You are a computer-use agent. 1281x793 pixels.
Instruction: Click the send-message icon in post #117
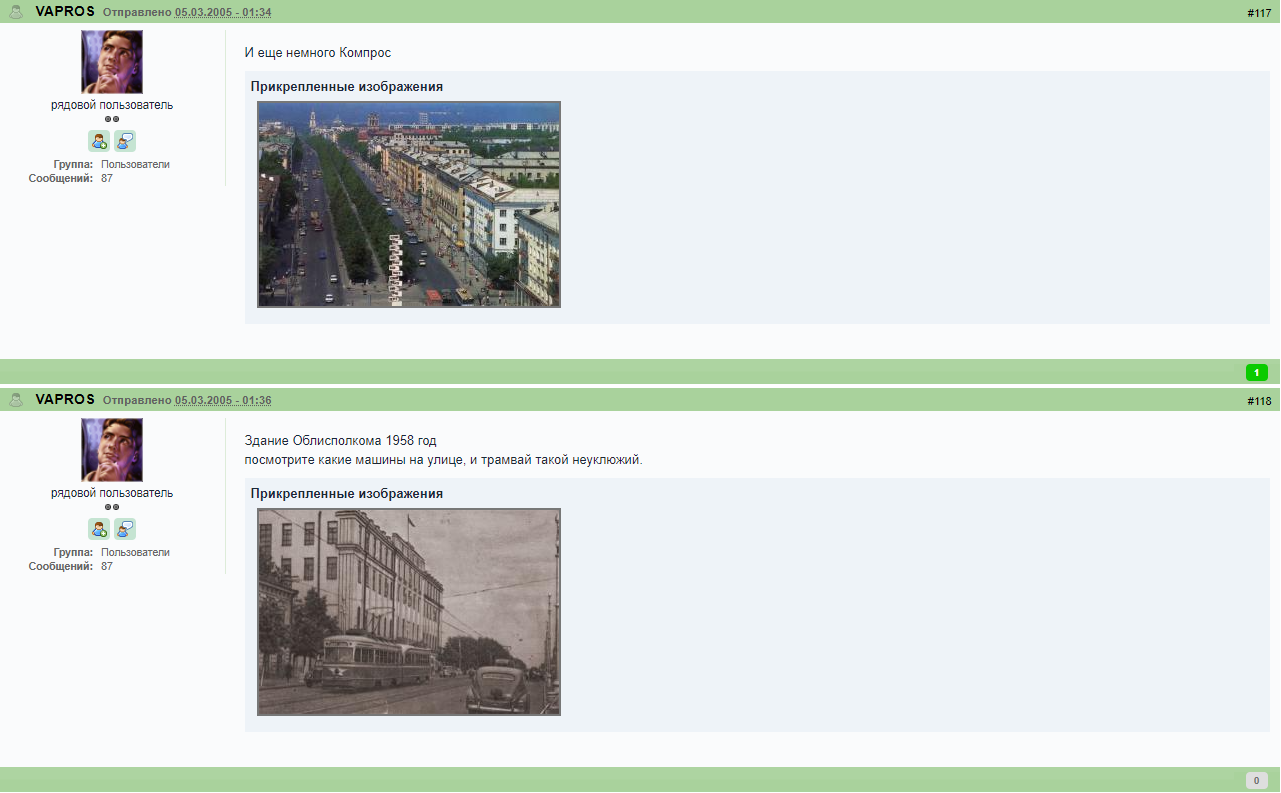tap(125, 141)
